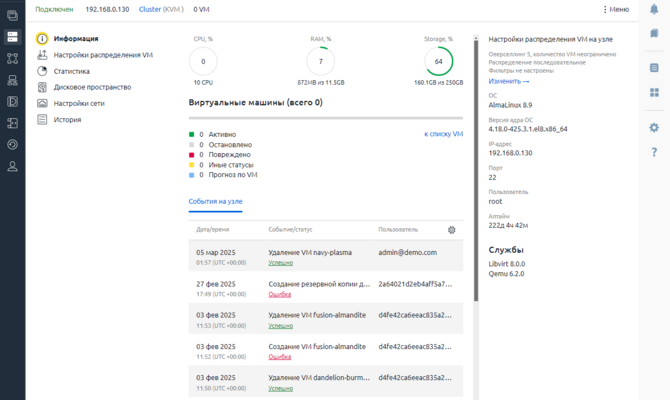This screenshot has width=670, height=400.
Task: Click the question mark help icon
Action: (x=654, y=152)
